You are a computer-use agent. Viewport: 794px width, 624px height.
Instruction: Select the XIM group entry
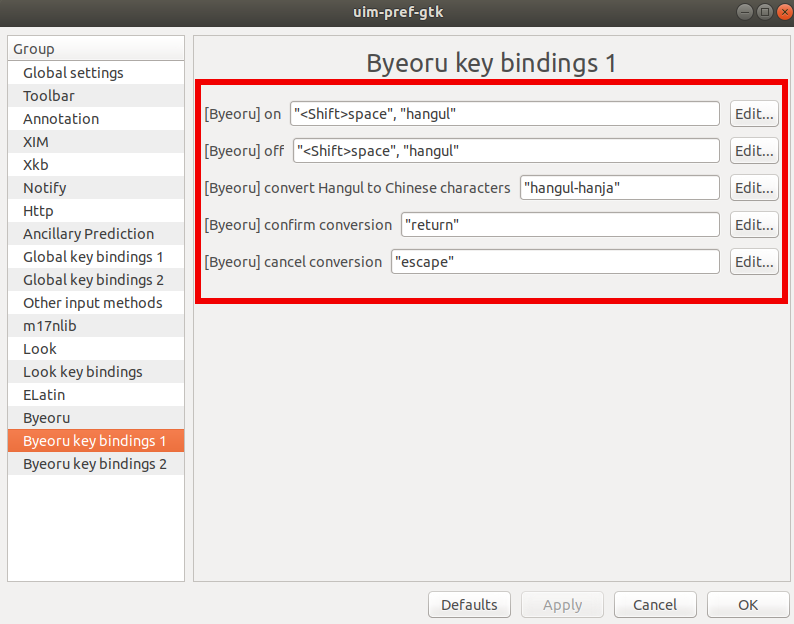point(96,142)
